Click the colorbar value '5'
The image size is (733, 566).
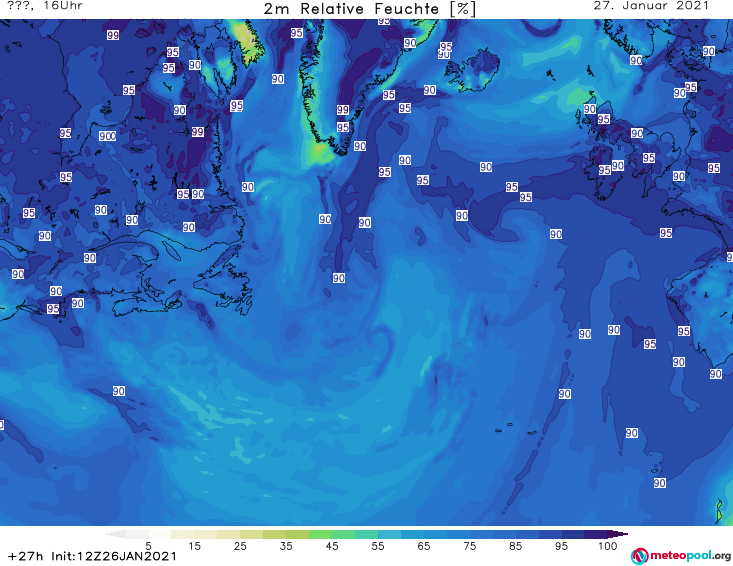(x=148, y=546)
